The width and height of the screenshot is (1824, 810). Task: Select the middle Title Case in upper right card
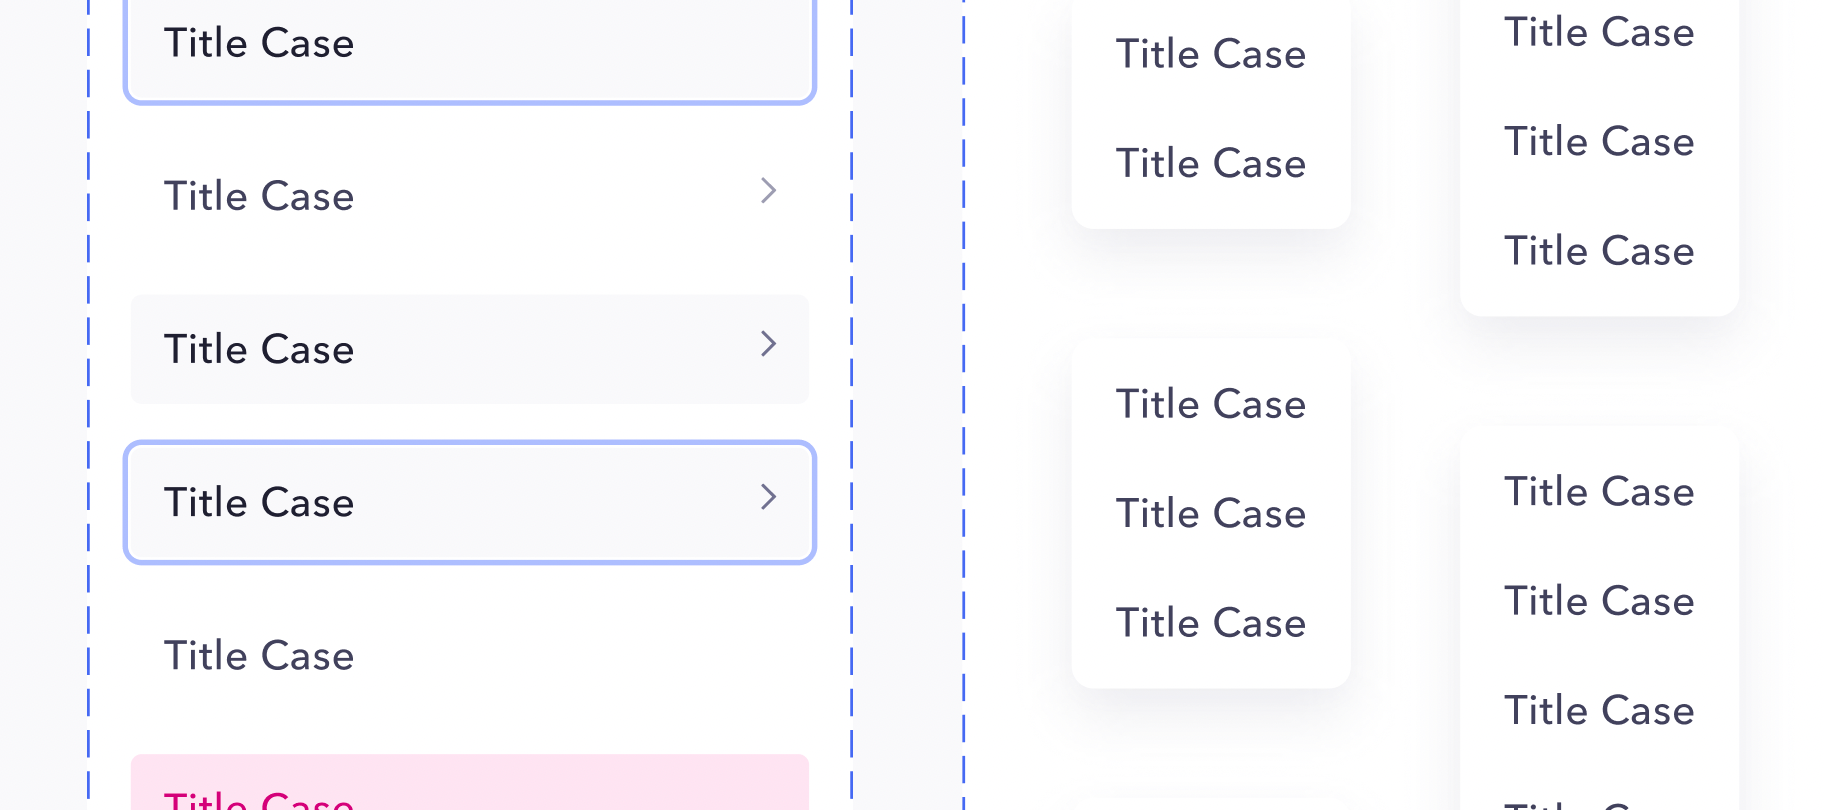click(1599, 141)
